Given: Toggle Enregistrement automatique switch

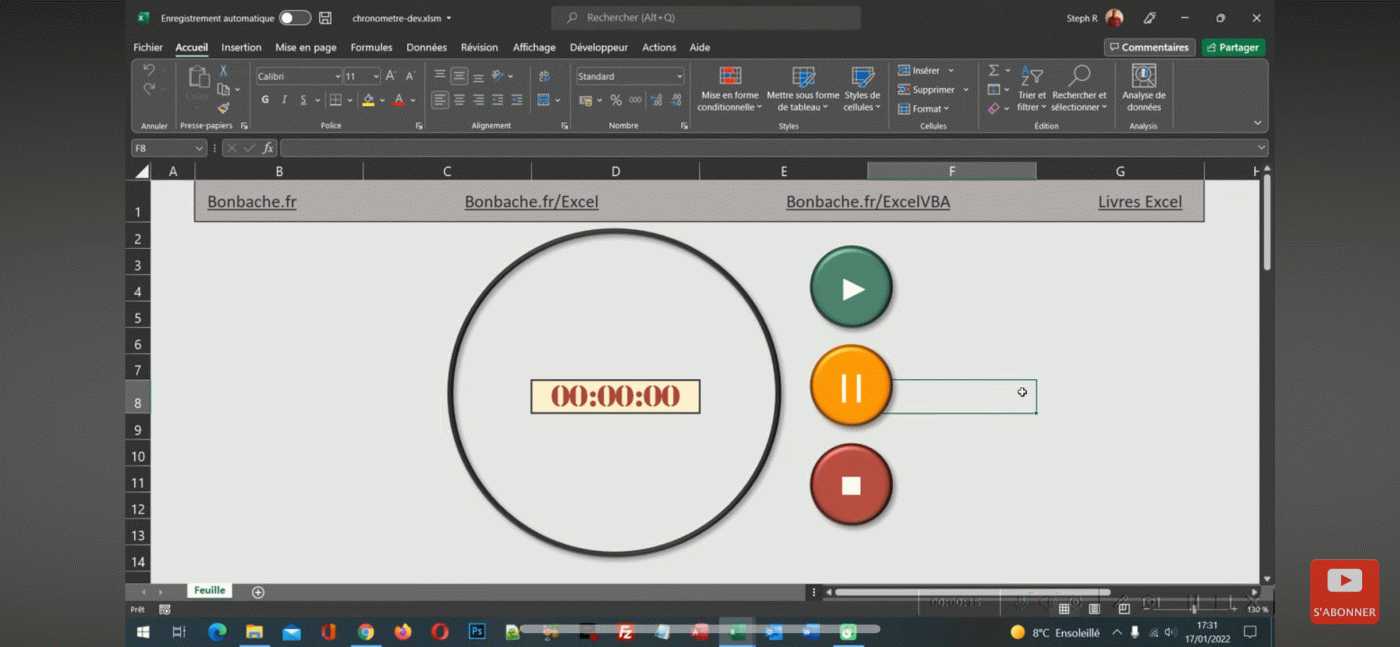Looking at the screenshot, I should 294,18.
